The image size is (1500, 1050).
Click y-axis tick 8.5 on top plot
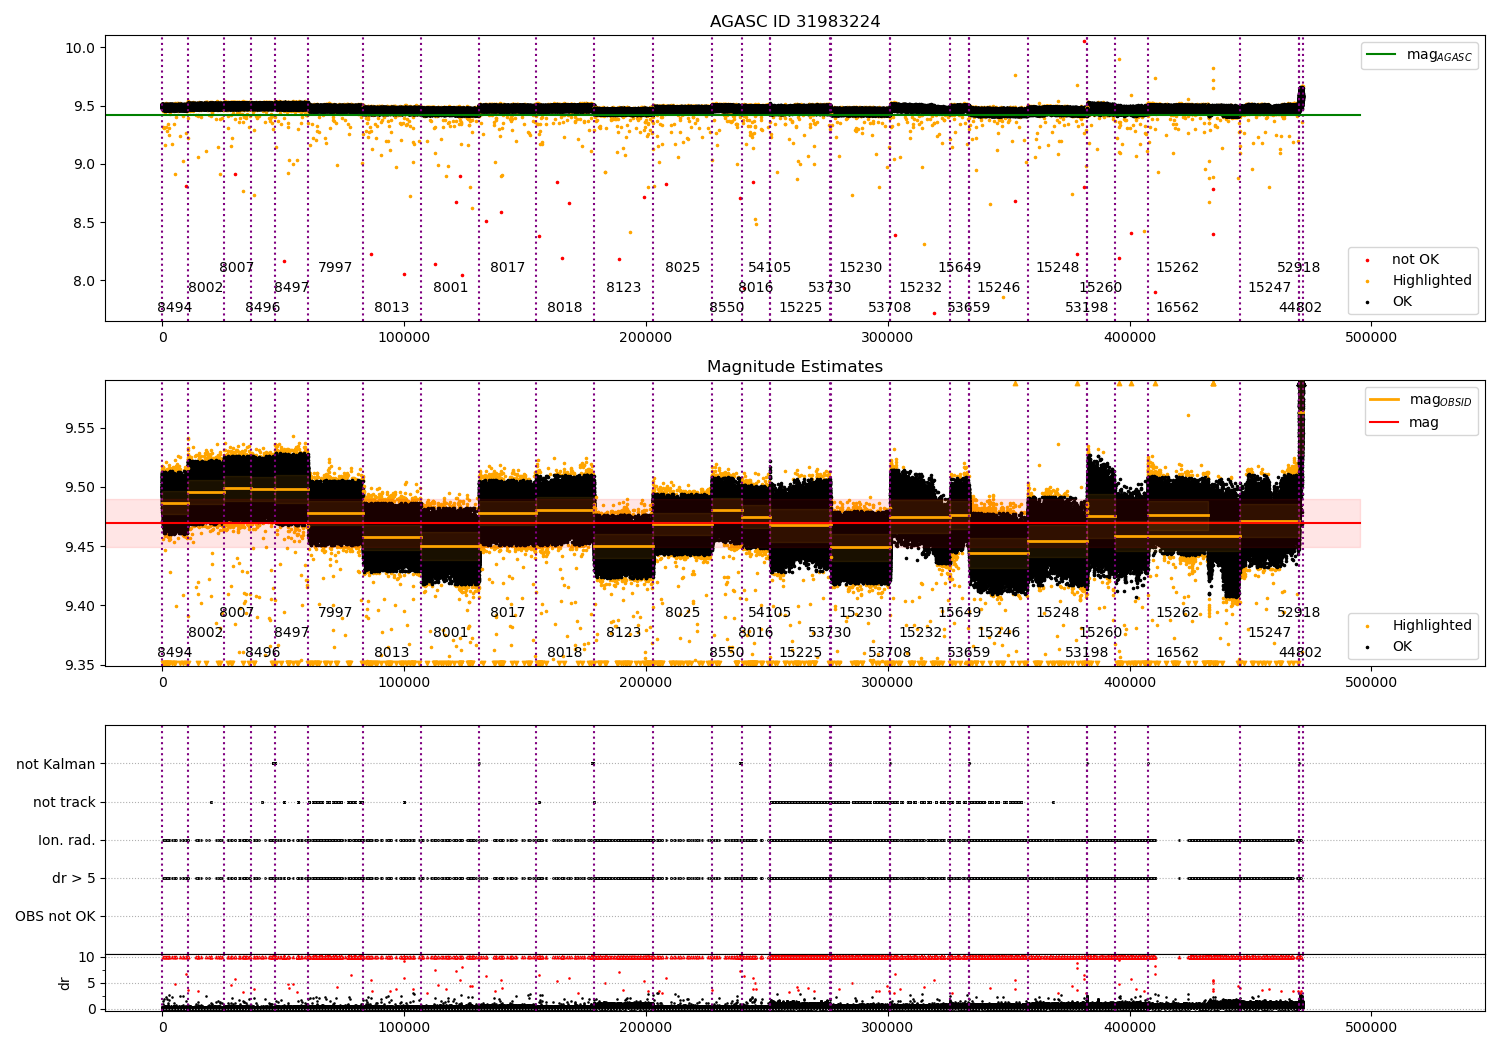point(85,223)
